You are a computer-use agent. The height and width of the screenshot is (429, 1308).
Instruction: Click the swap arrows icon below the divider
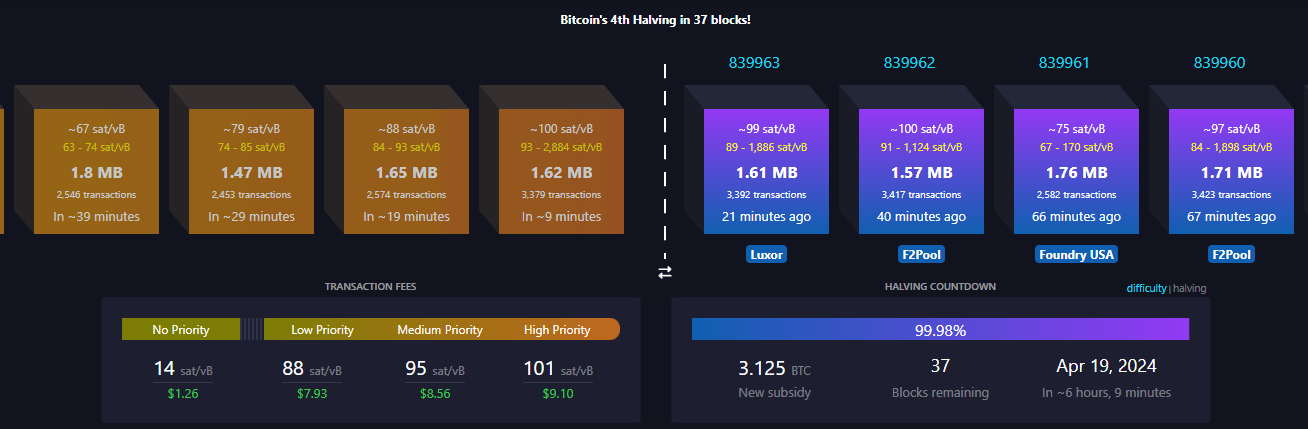pos(665,272)
